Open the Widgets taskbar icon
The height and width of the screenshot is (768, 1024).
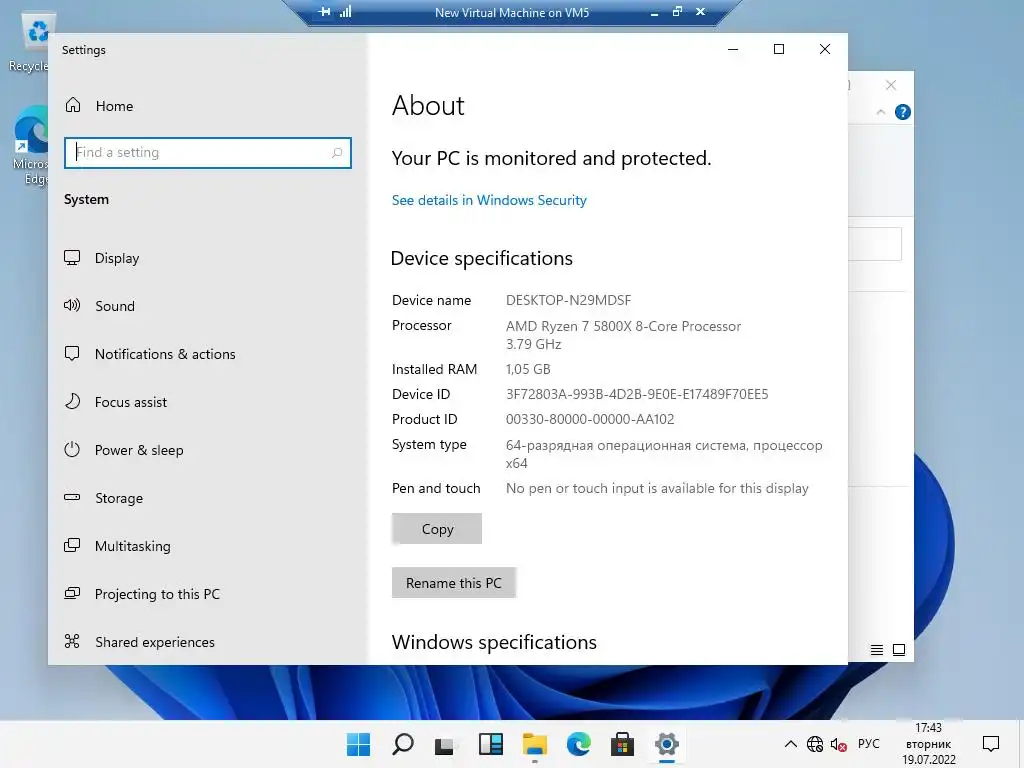coord(490,744)
